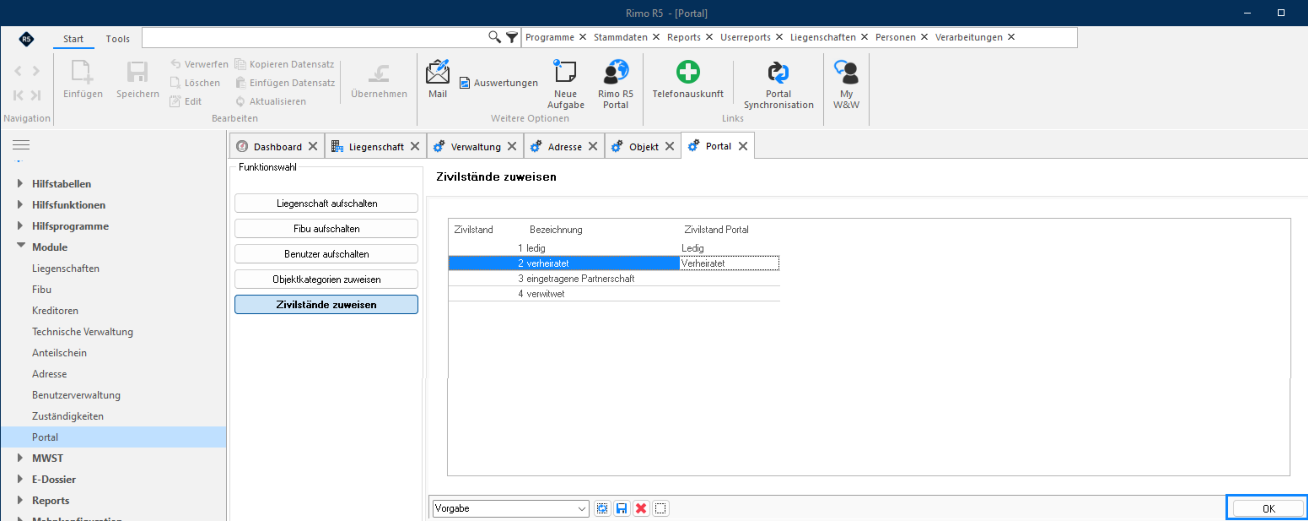Image resolution: width=1309 pixels, height=521 pixels.
Task: Click Zivilstände zuweisen button
Action: coord(327,304)
